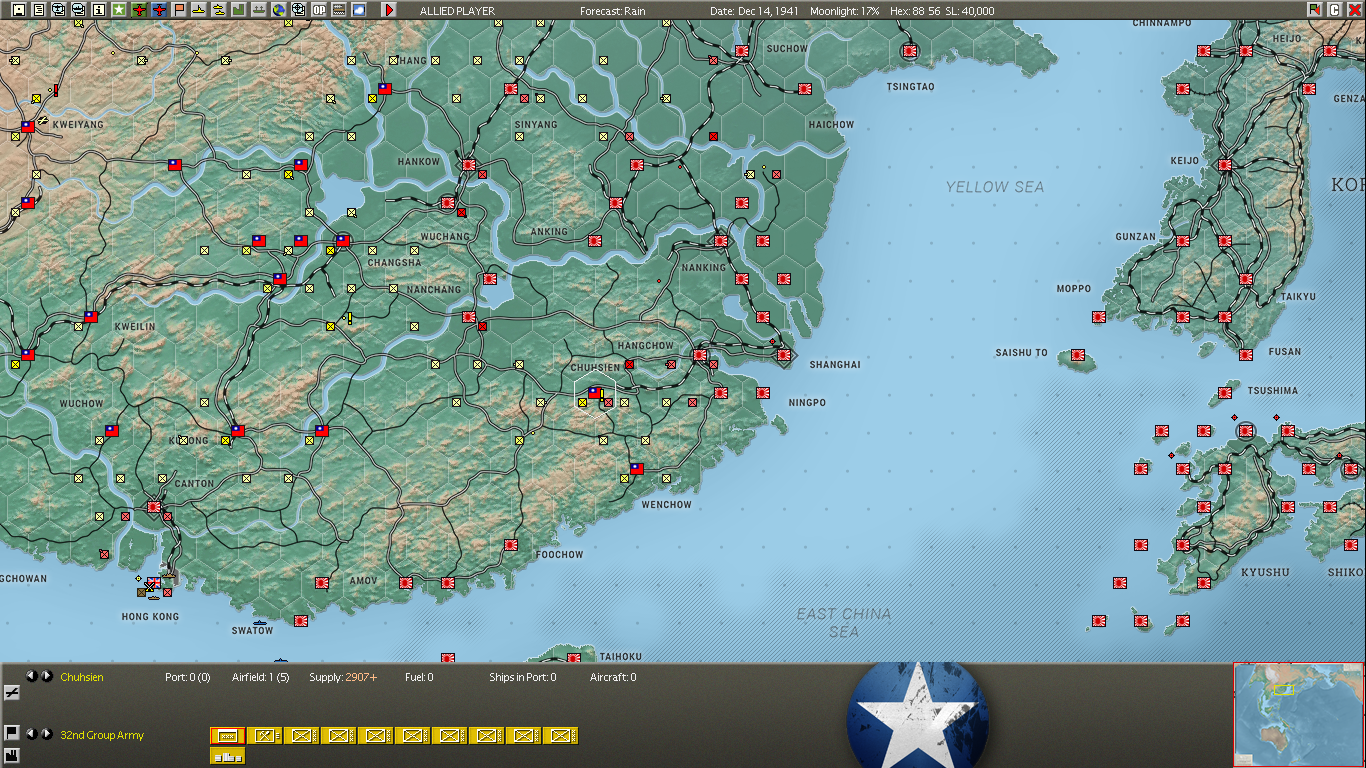Screen dimensions: 1366x768
Task: Click the green flag with red arrow icon
Action: (x=1315, y=9)
